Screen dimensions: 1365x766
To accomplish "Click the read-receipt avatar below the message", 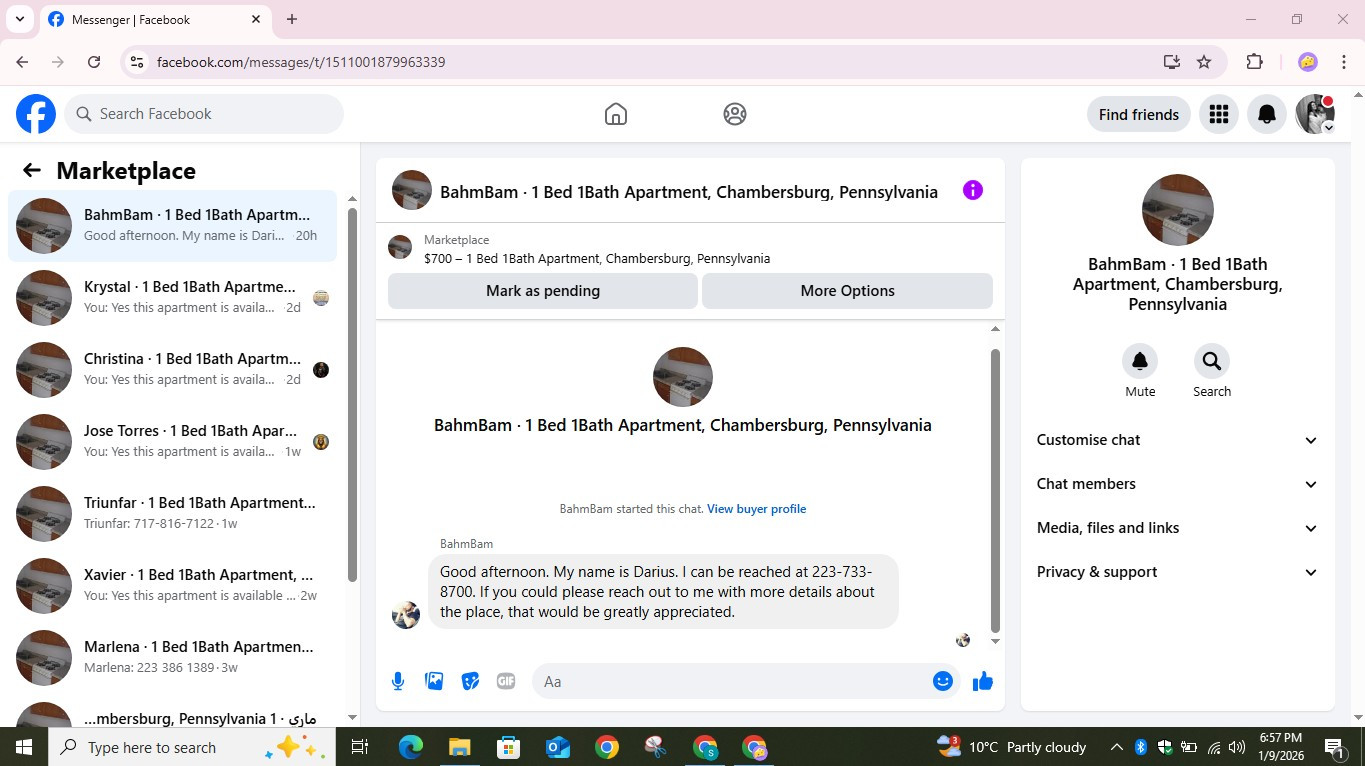I will point(963,640).
